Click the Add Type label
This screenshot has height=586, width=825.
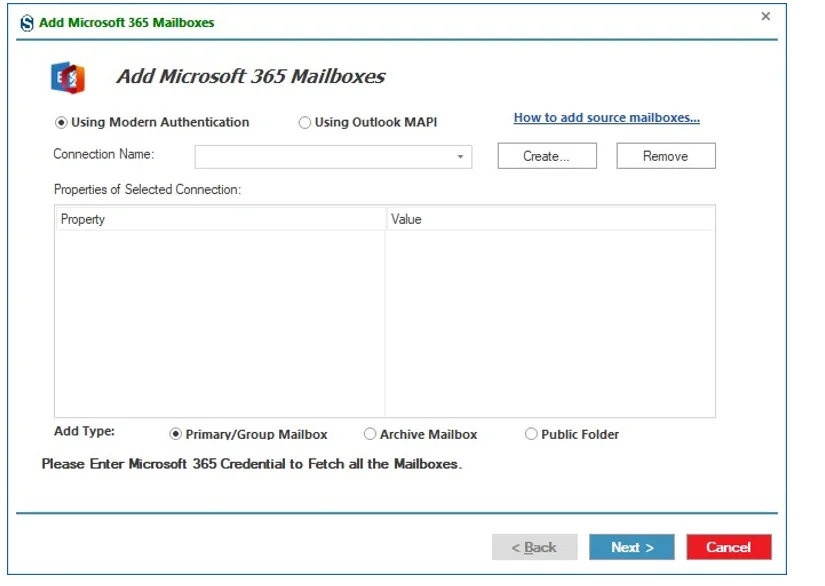point(84,431)
